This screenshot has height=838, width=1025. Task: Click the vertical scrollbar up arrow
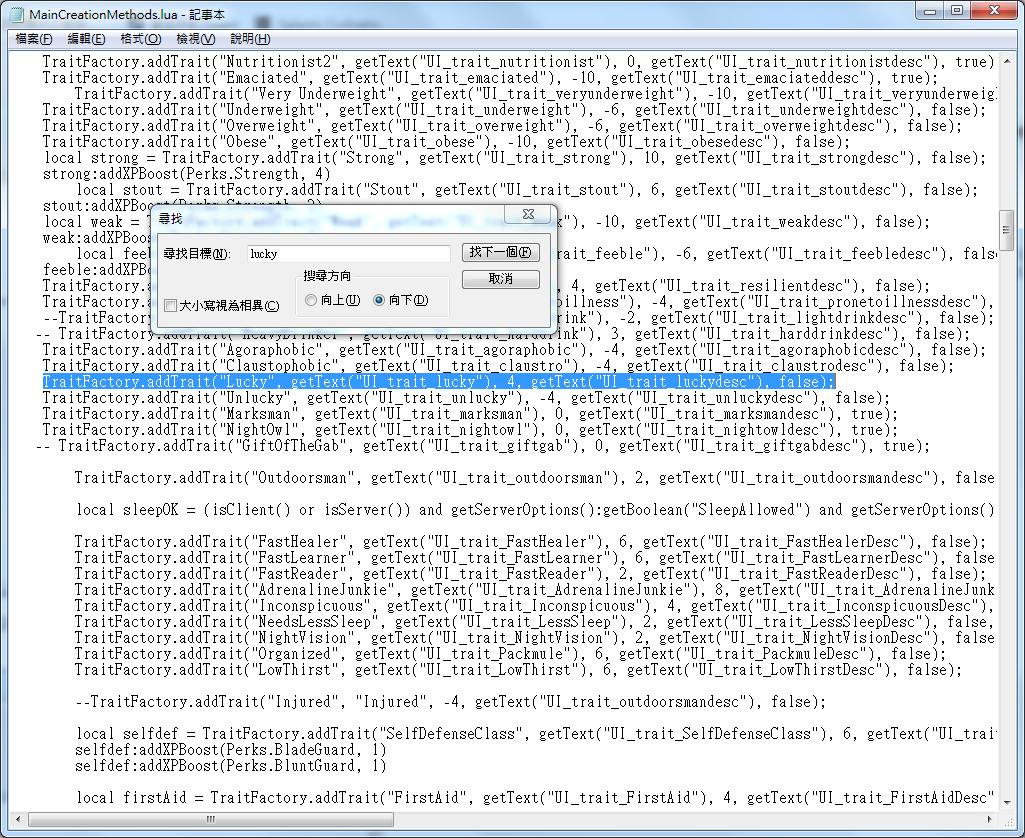tap(1006, 61)
